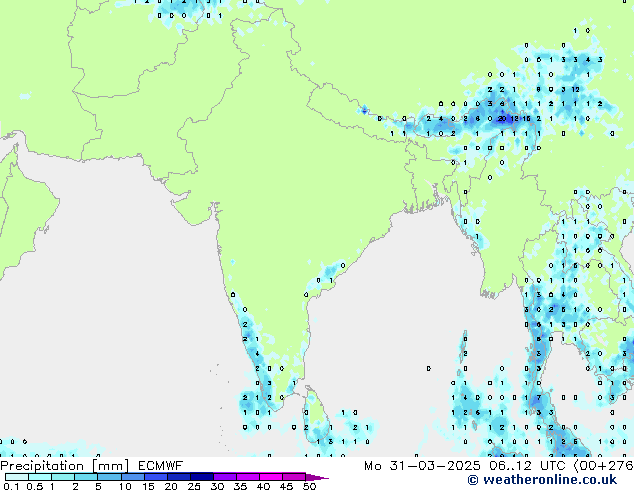The height and width of the screenshot is (490, 634).
Task: Click the '16' precipitation value on map
Action: pos(526,118)
